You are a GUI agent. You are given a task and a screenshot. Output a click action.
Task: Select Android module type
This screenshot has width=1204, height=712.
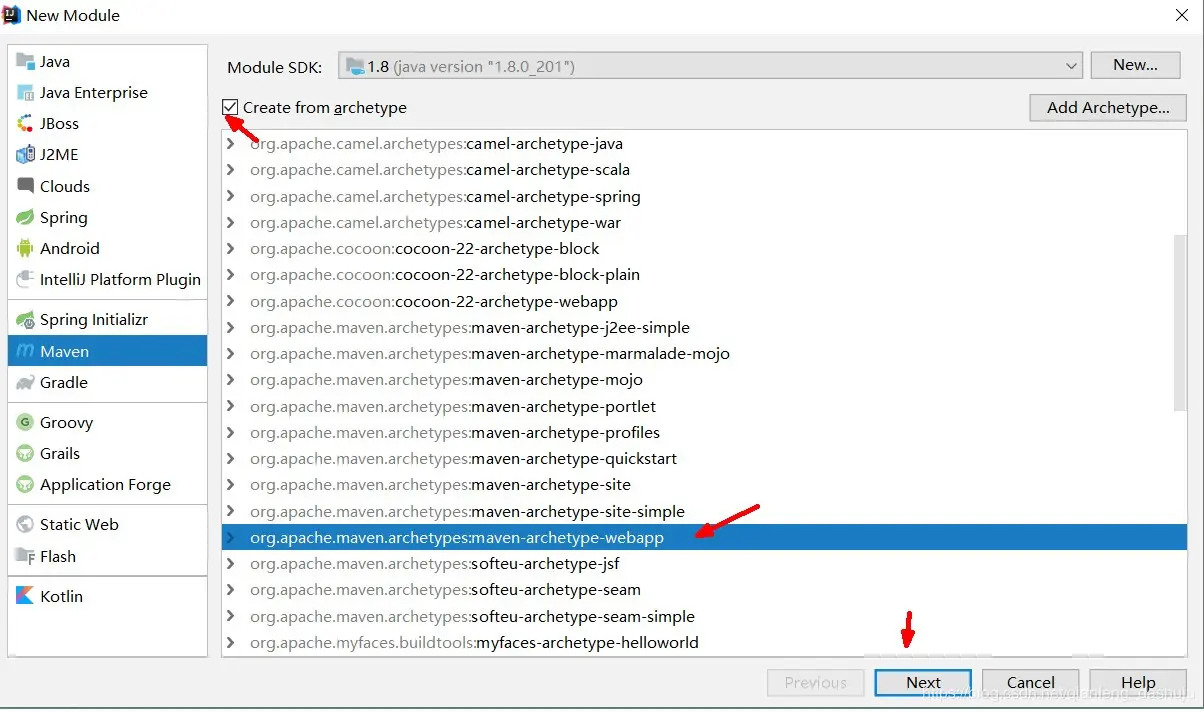pos(108,248)
